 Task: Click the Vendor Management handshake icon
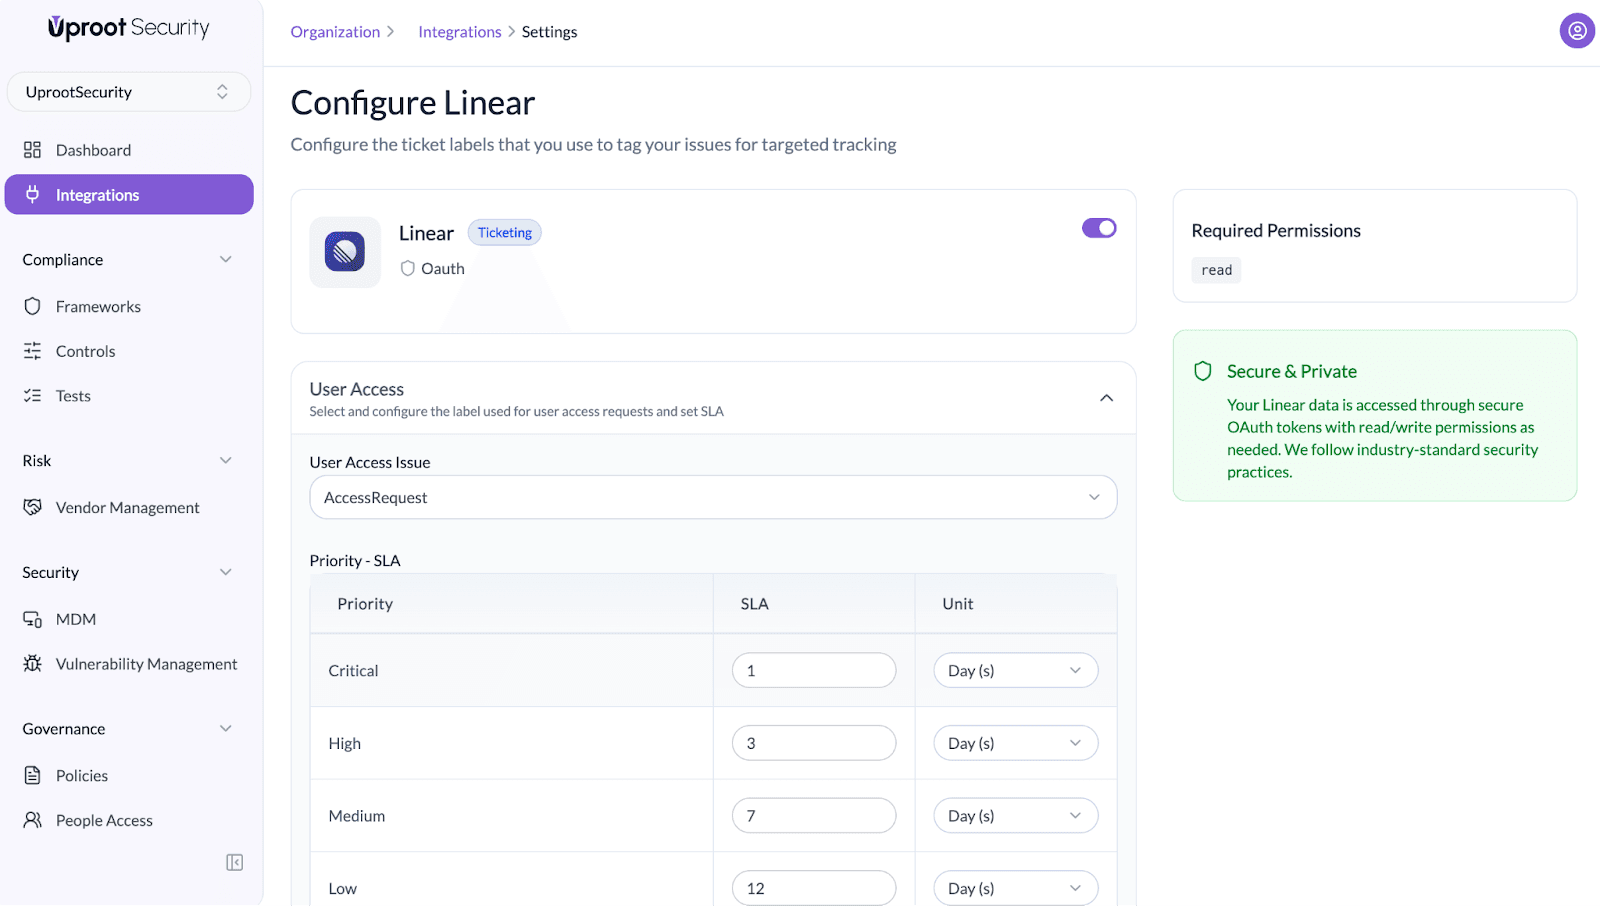[x=33, y=508]
